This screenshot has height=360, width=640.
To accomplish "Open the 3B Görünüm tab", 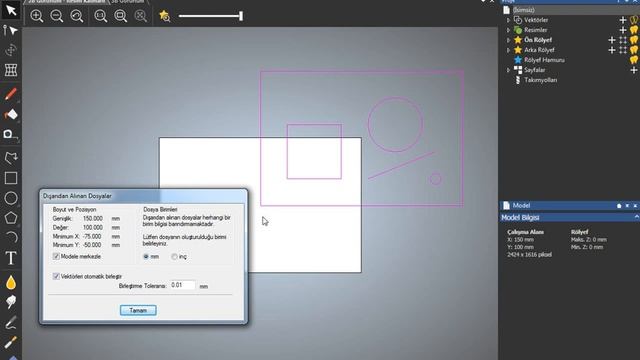I will [x=128, y=2].
